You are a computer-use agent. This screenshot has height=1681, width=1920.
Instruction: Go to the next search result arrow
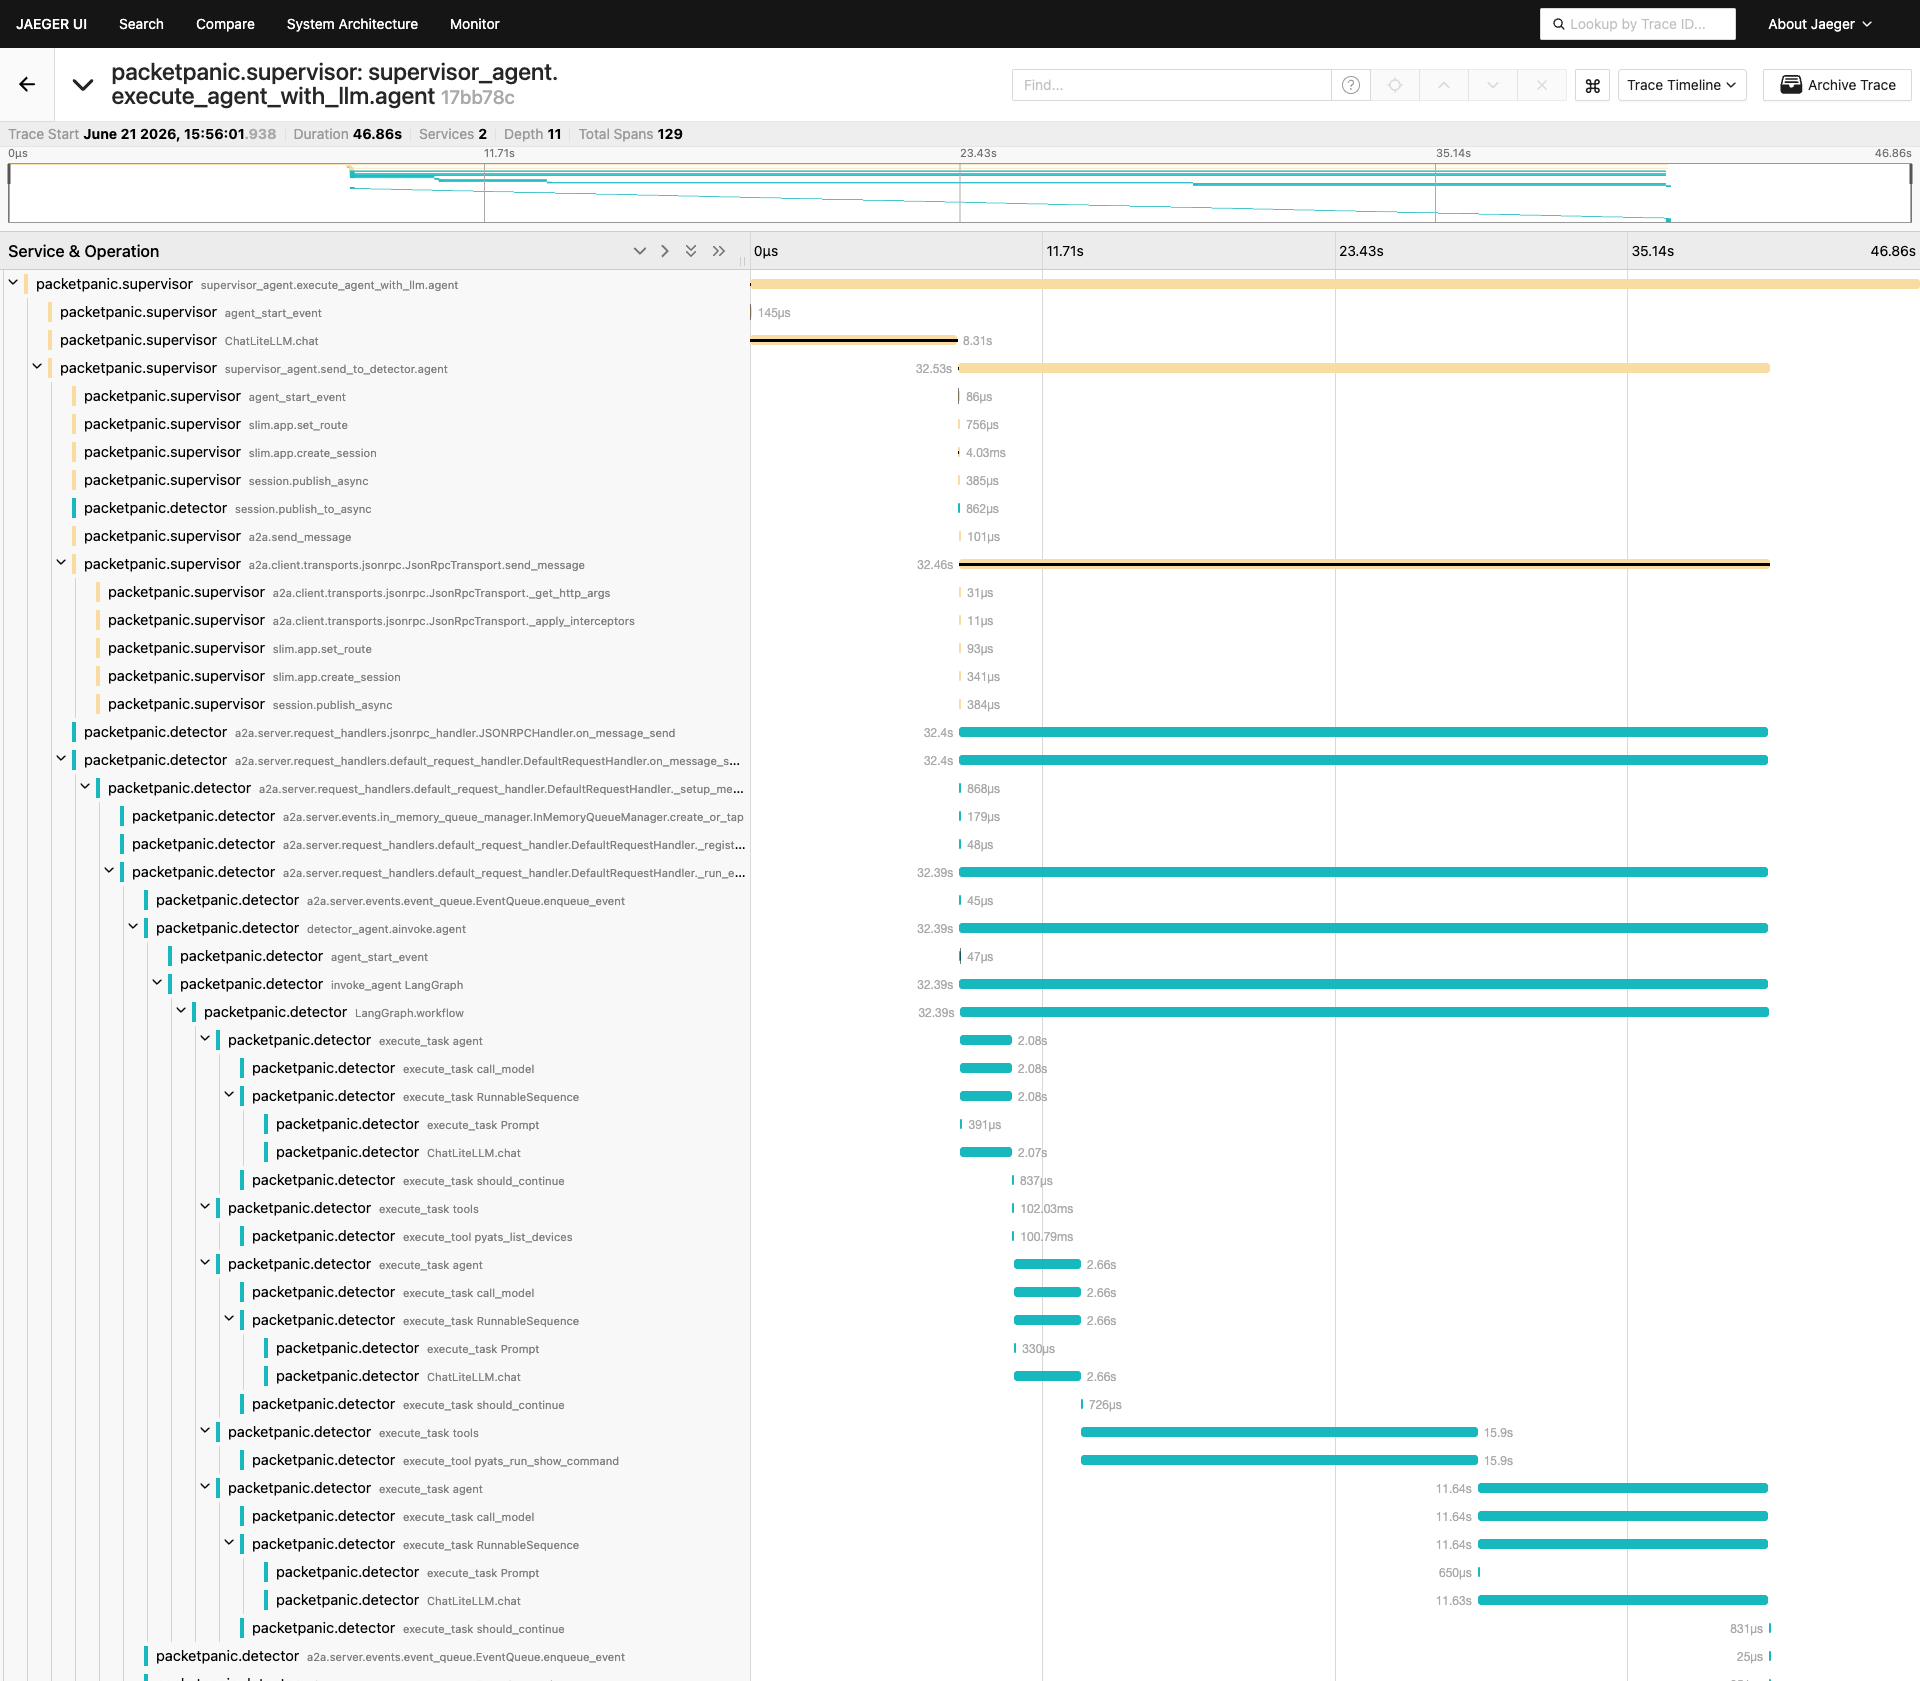click(x=1493, y=85)
